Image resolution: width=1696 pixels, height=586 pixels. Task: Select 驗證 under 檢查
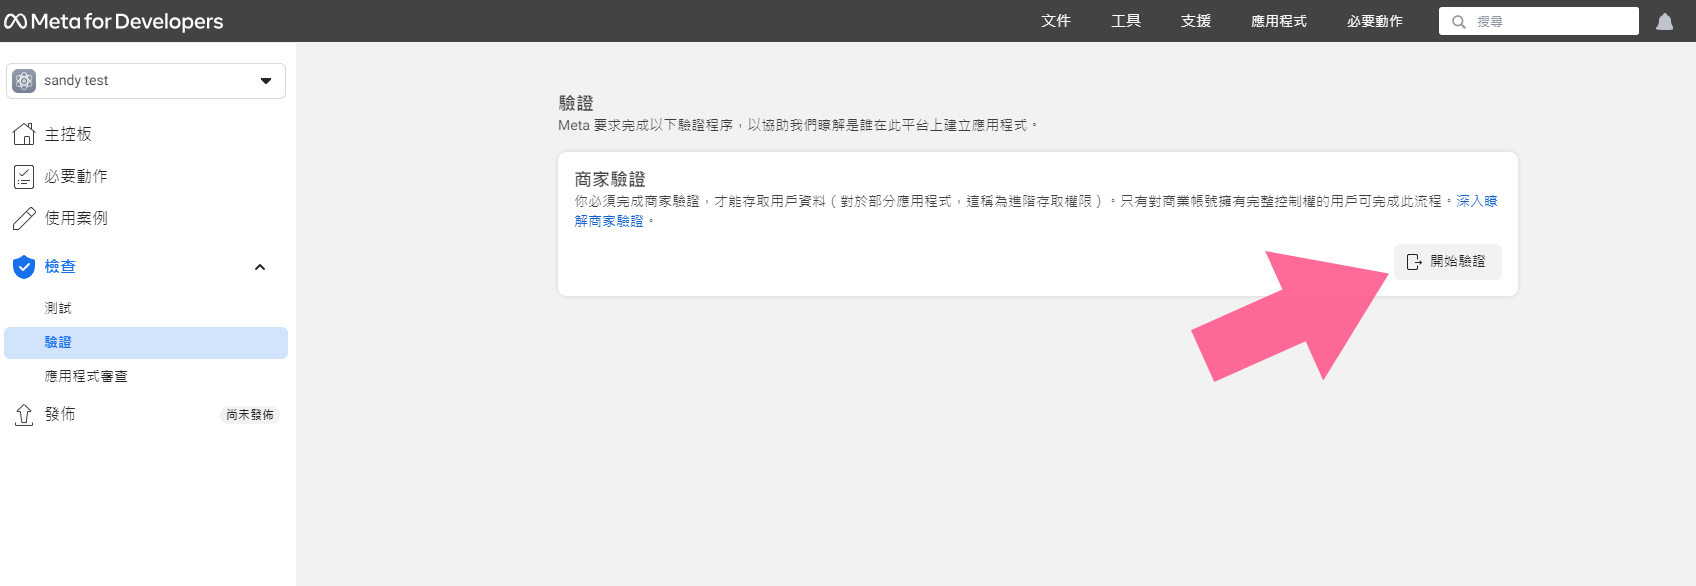[146, 343]
